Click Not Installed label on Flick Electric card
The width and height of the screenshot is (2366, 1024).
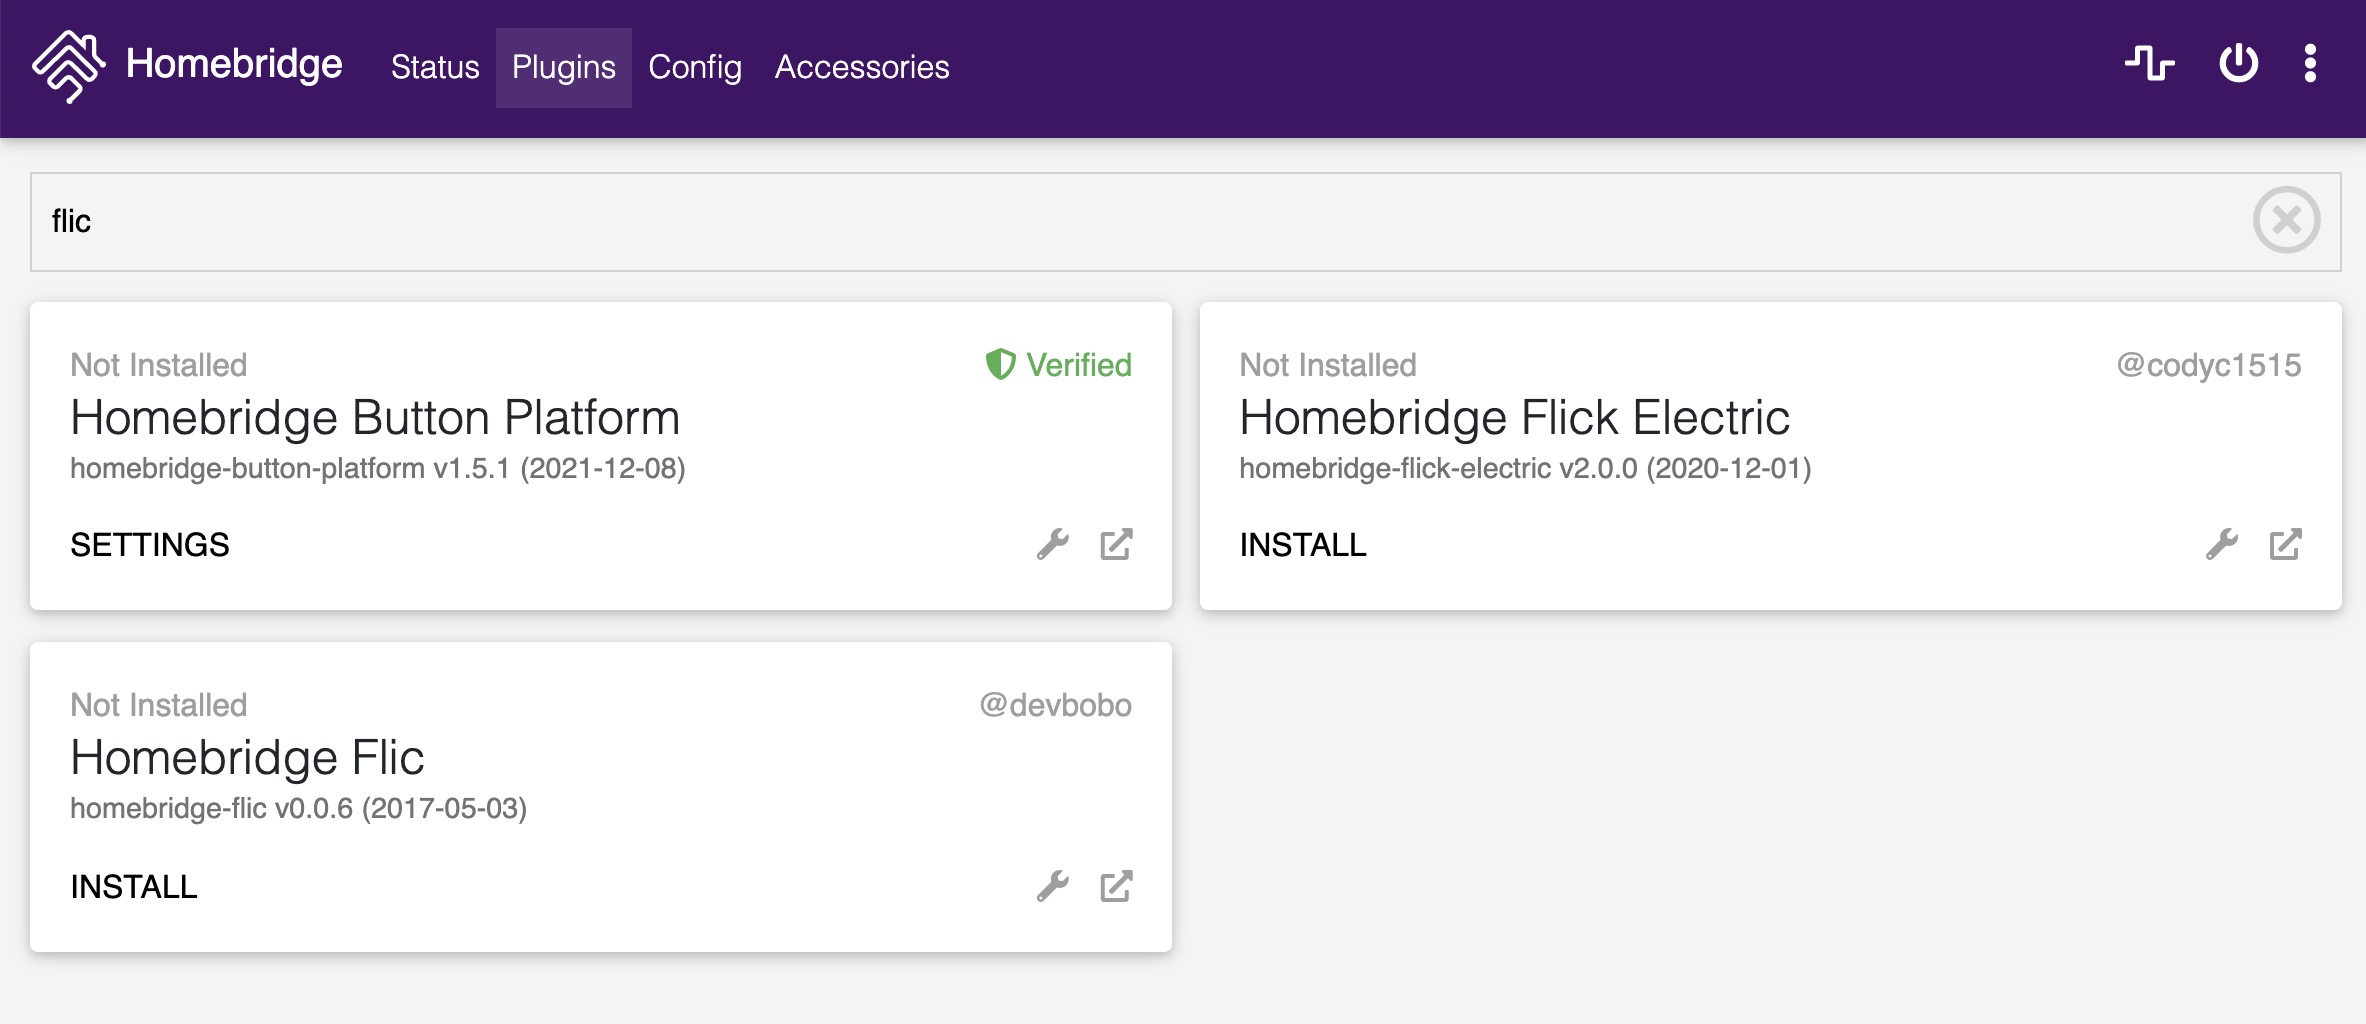[x=1328, y=365]
